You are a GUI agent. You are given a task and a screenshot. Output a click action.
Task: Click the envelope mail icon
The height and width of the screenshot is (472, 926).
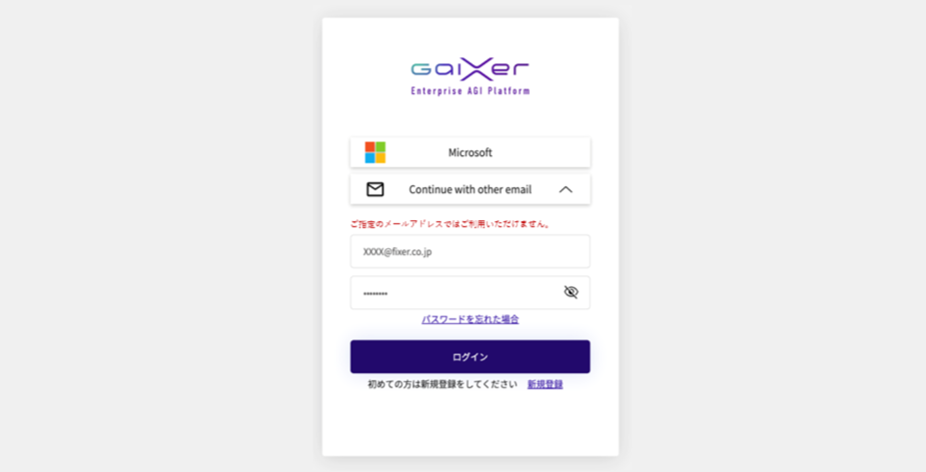375,189
